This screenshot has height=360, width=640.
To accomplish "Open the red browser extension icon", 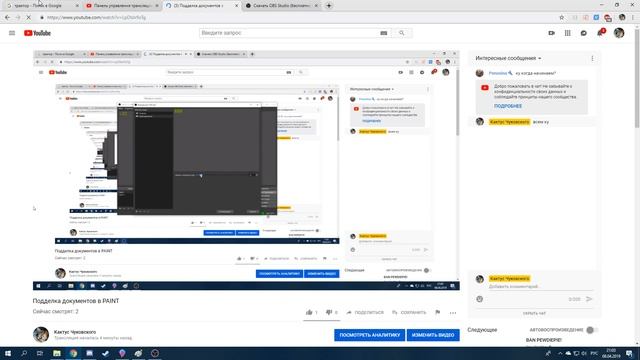I will (608, 18).
